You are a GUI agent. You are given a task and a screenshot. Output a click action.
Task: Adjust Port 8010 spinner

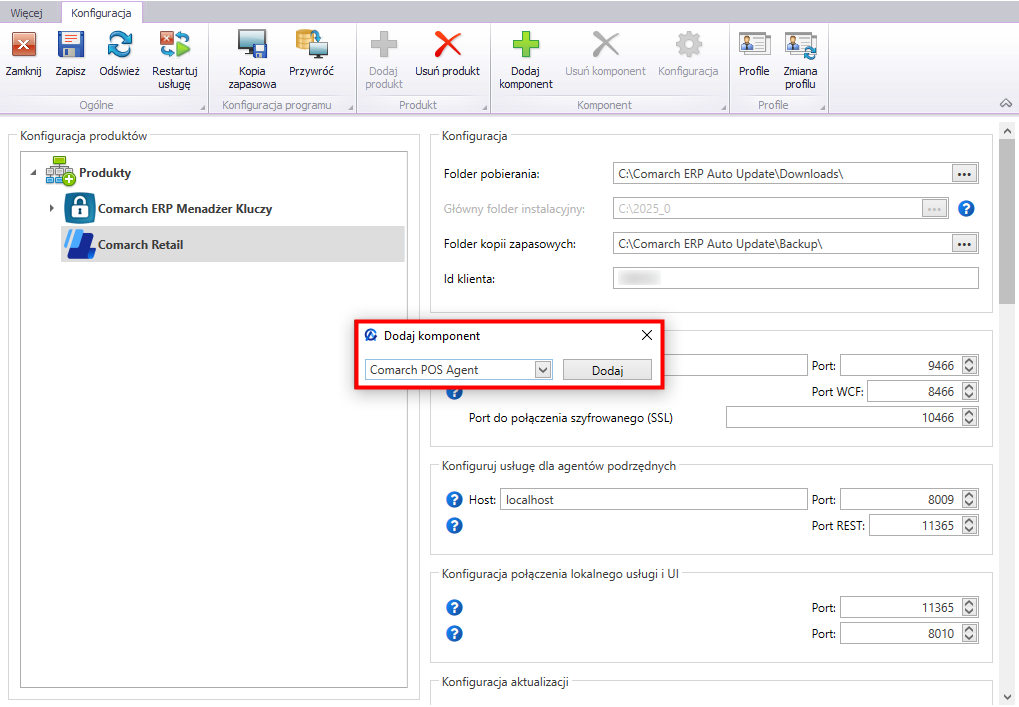pos(969,633)
